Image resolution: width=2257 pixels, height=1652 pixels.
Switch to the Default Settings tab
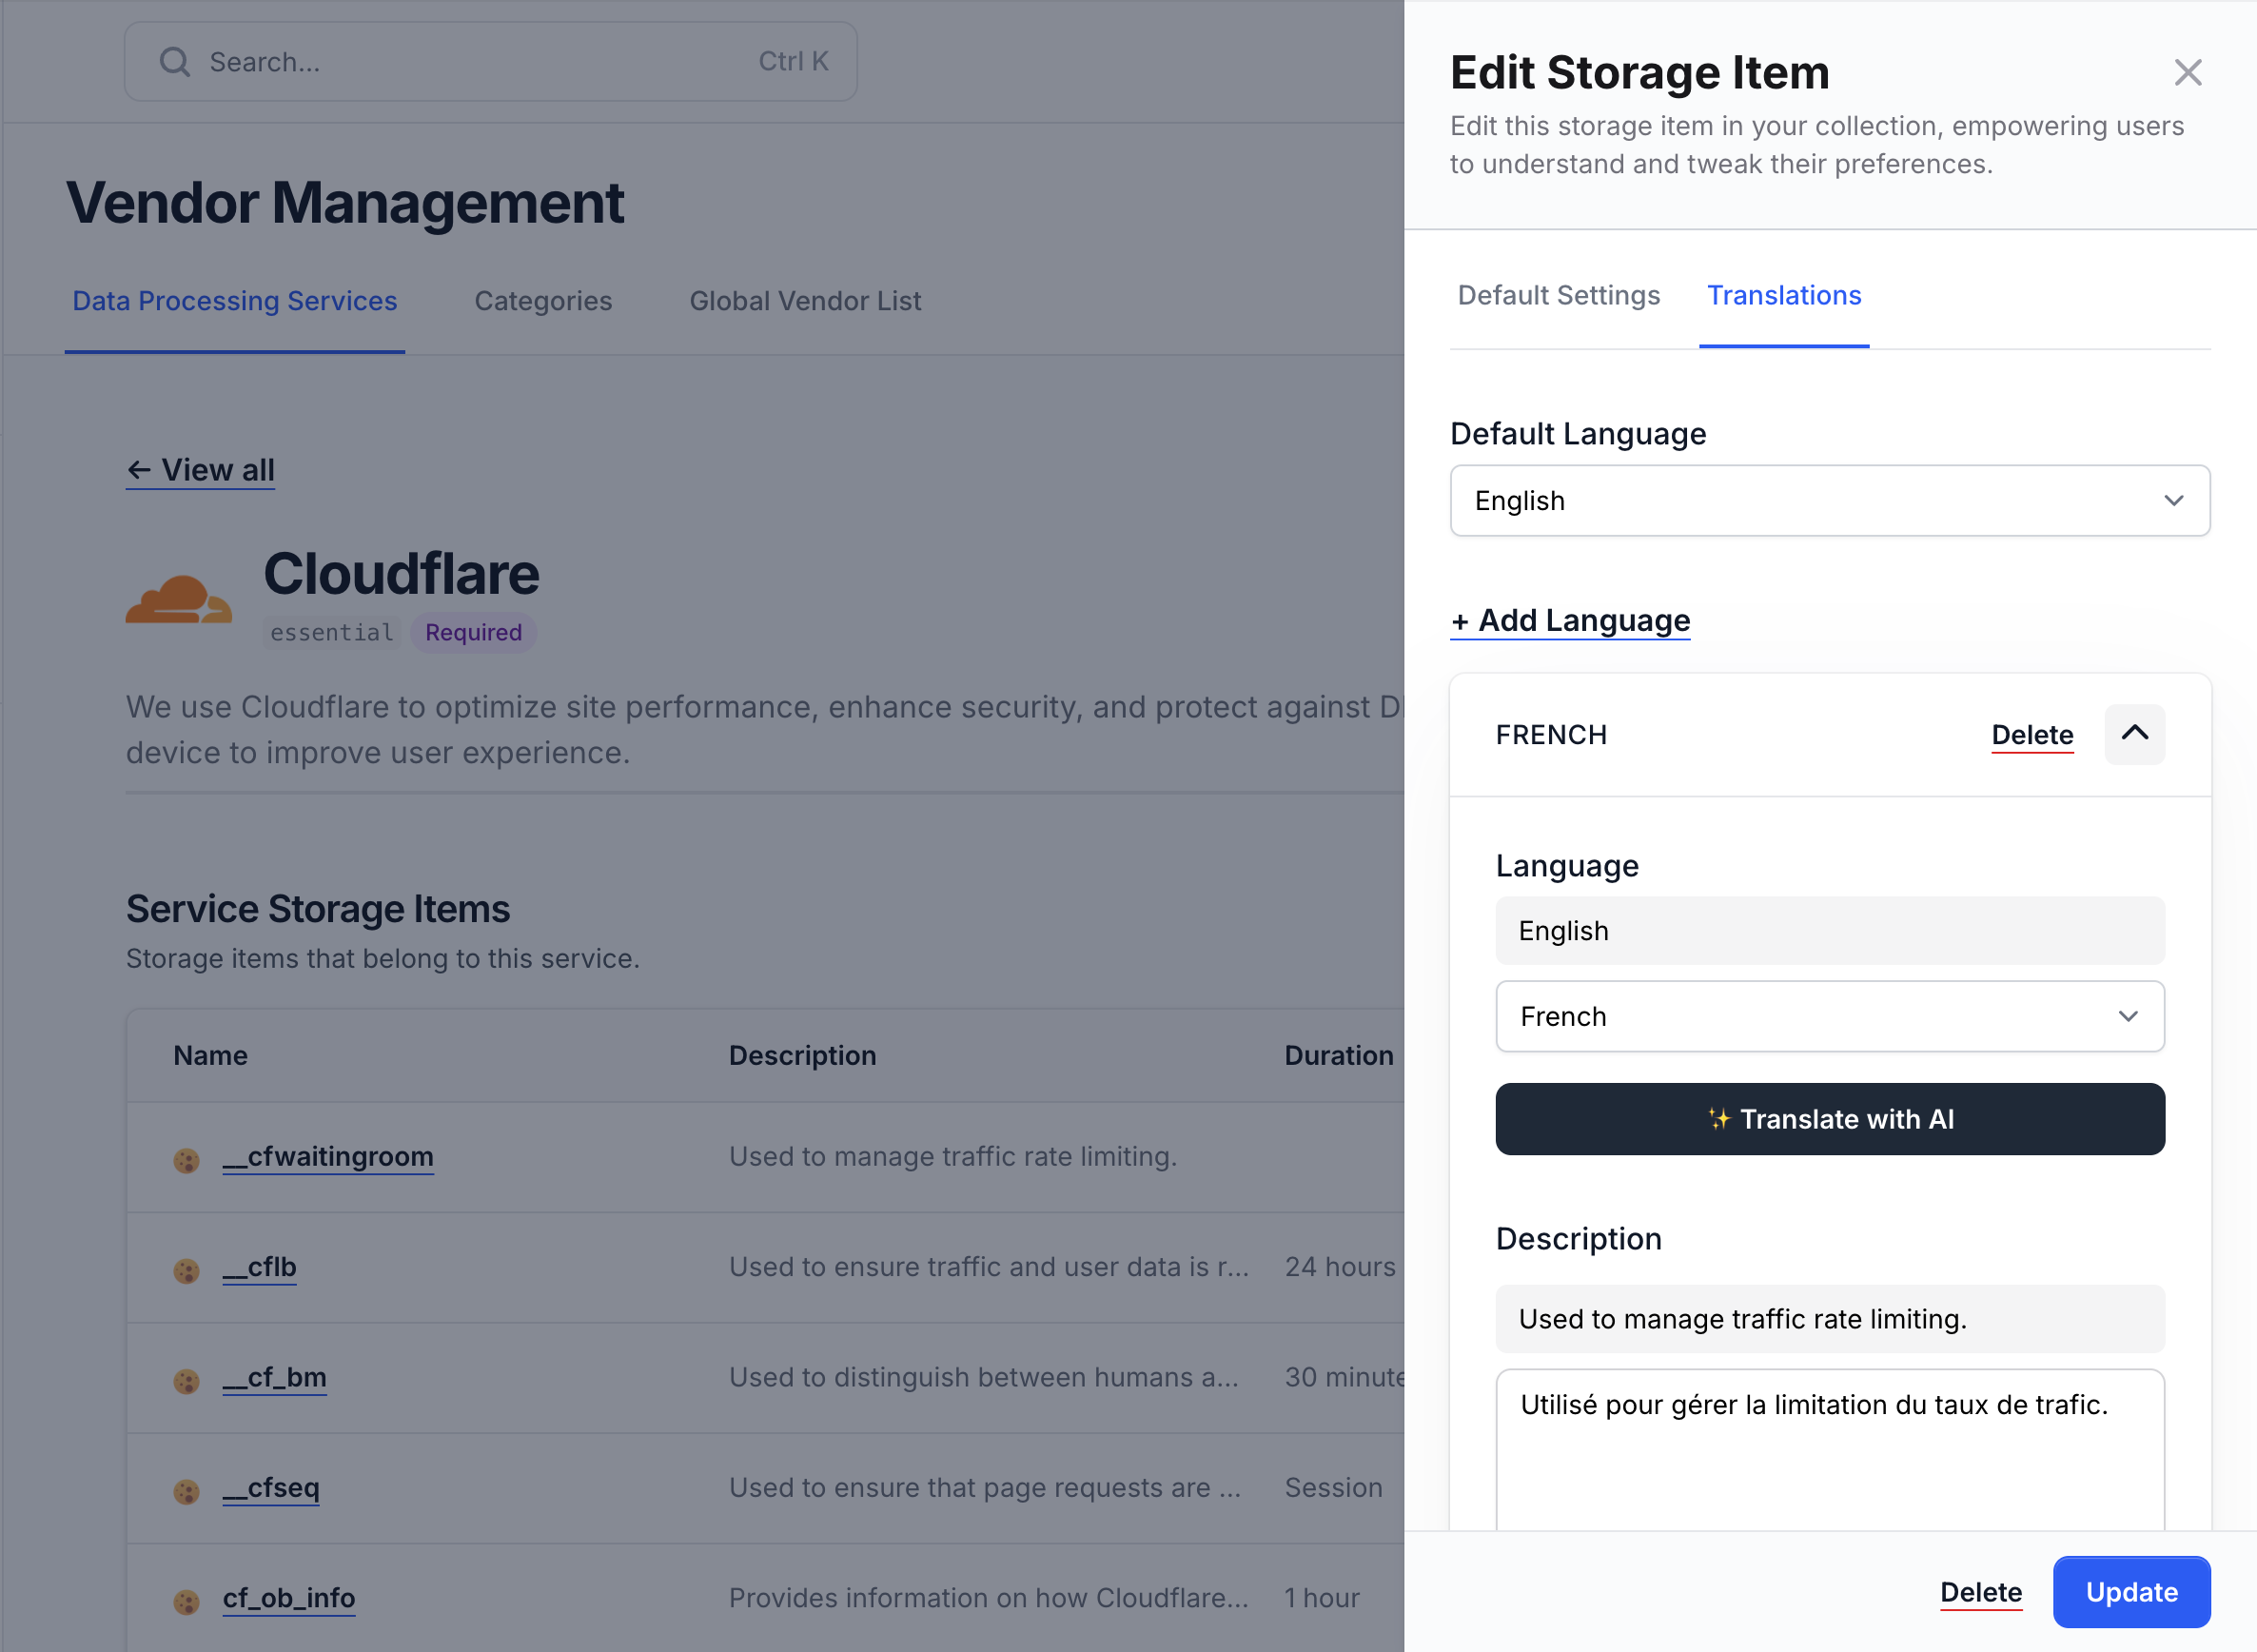[x=1558, y=295]
